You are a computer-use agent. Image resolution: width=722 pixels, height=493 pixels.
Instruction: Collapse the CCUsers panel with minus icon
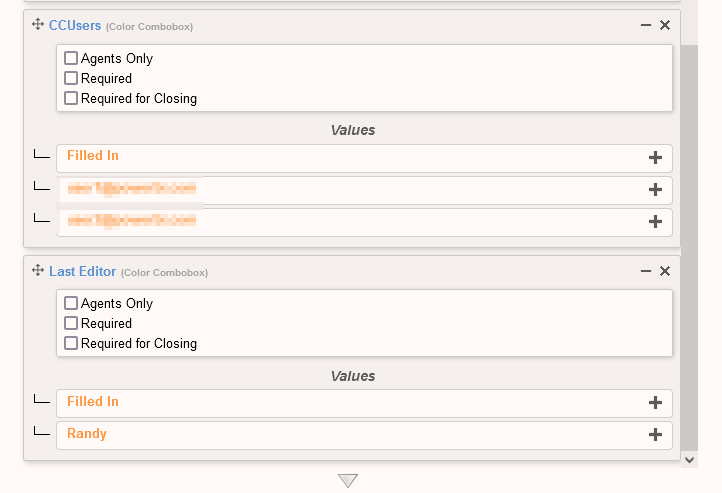coord(646,25)
